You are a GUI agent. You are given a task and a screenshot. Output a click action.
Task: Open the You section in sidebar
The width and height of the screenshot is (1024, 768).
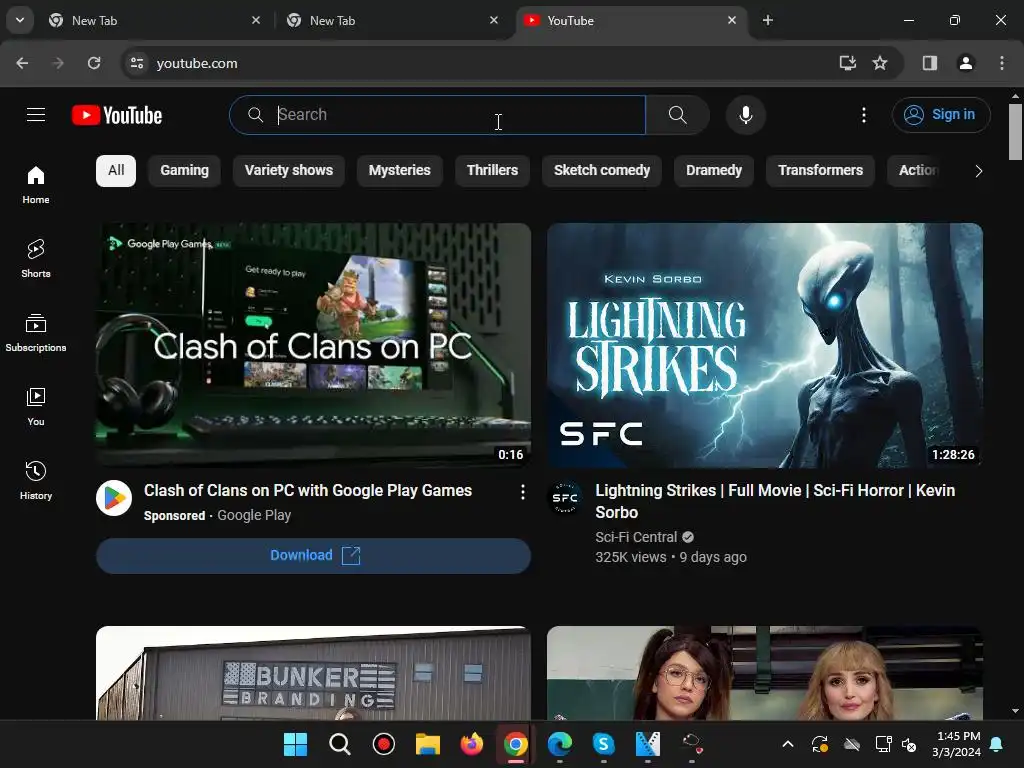click(36, 406)
